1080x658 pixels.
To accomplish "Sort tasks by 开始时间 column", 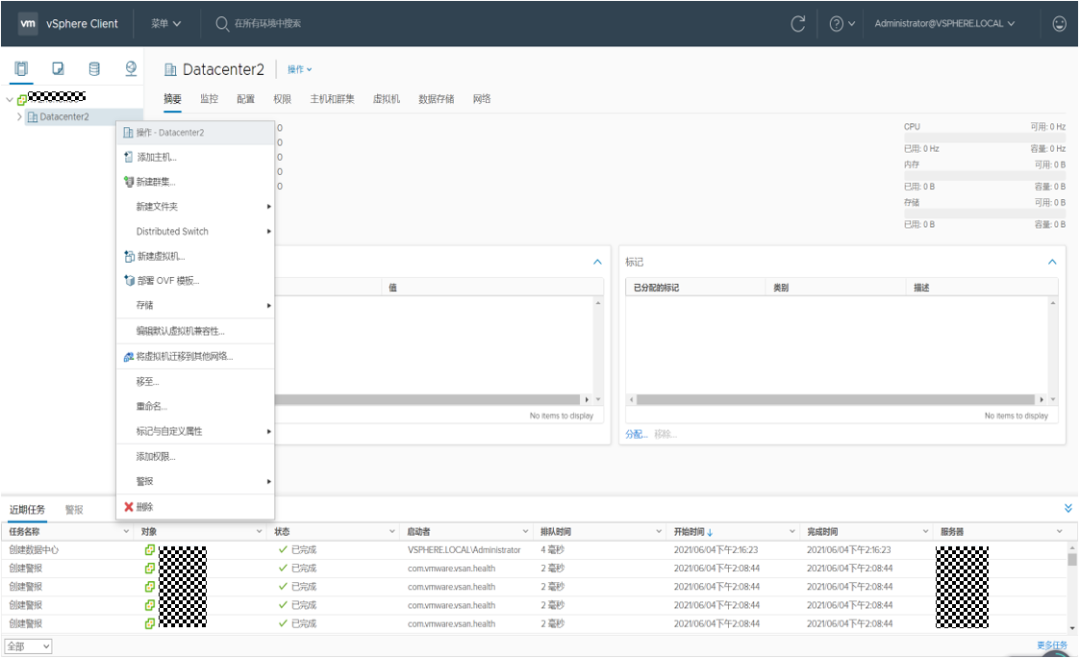I will coord(693,531).
